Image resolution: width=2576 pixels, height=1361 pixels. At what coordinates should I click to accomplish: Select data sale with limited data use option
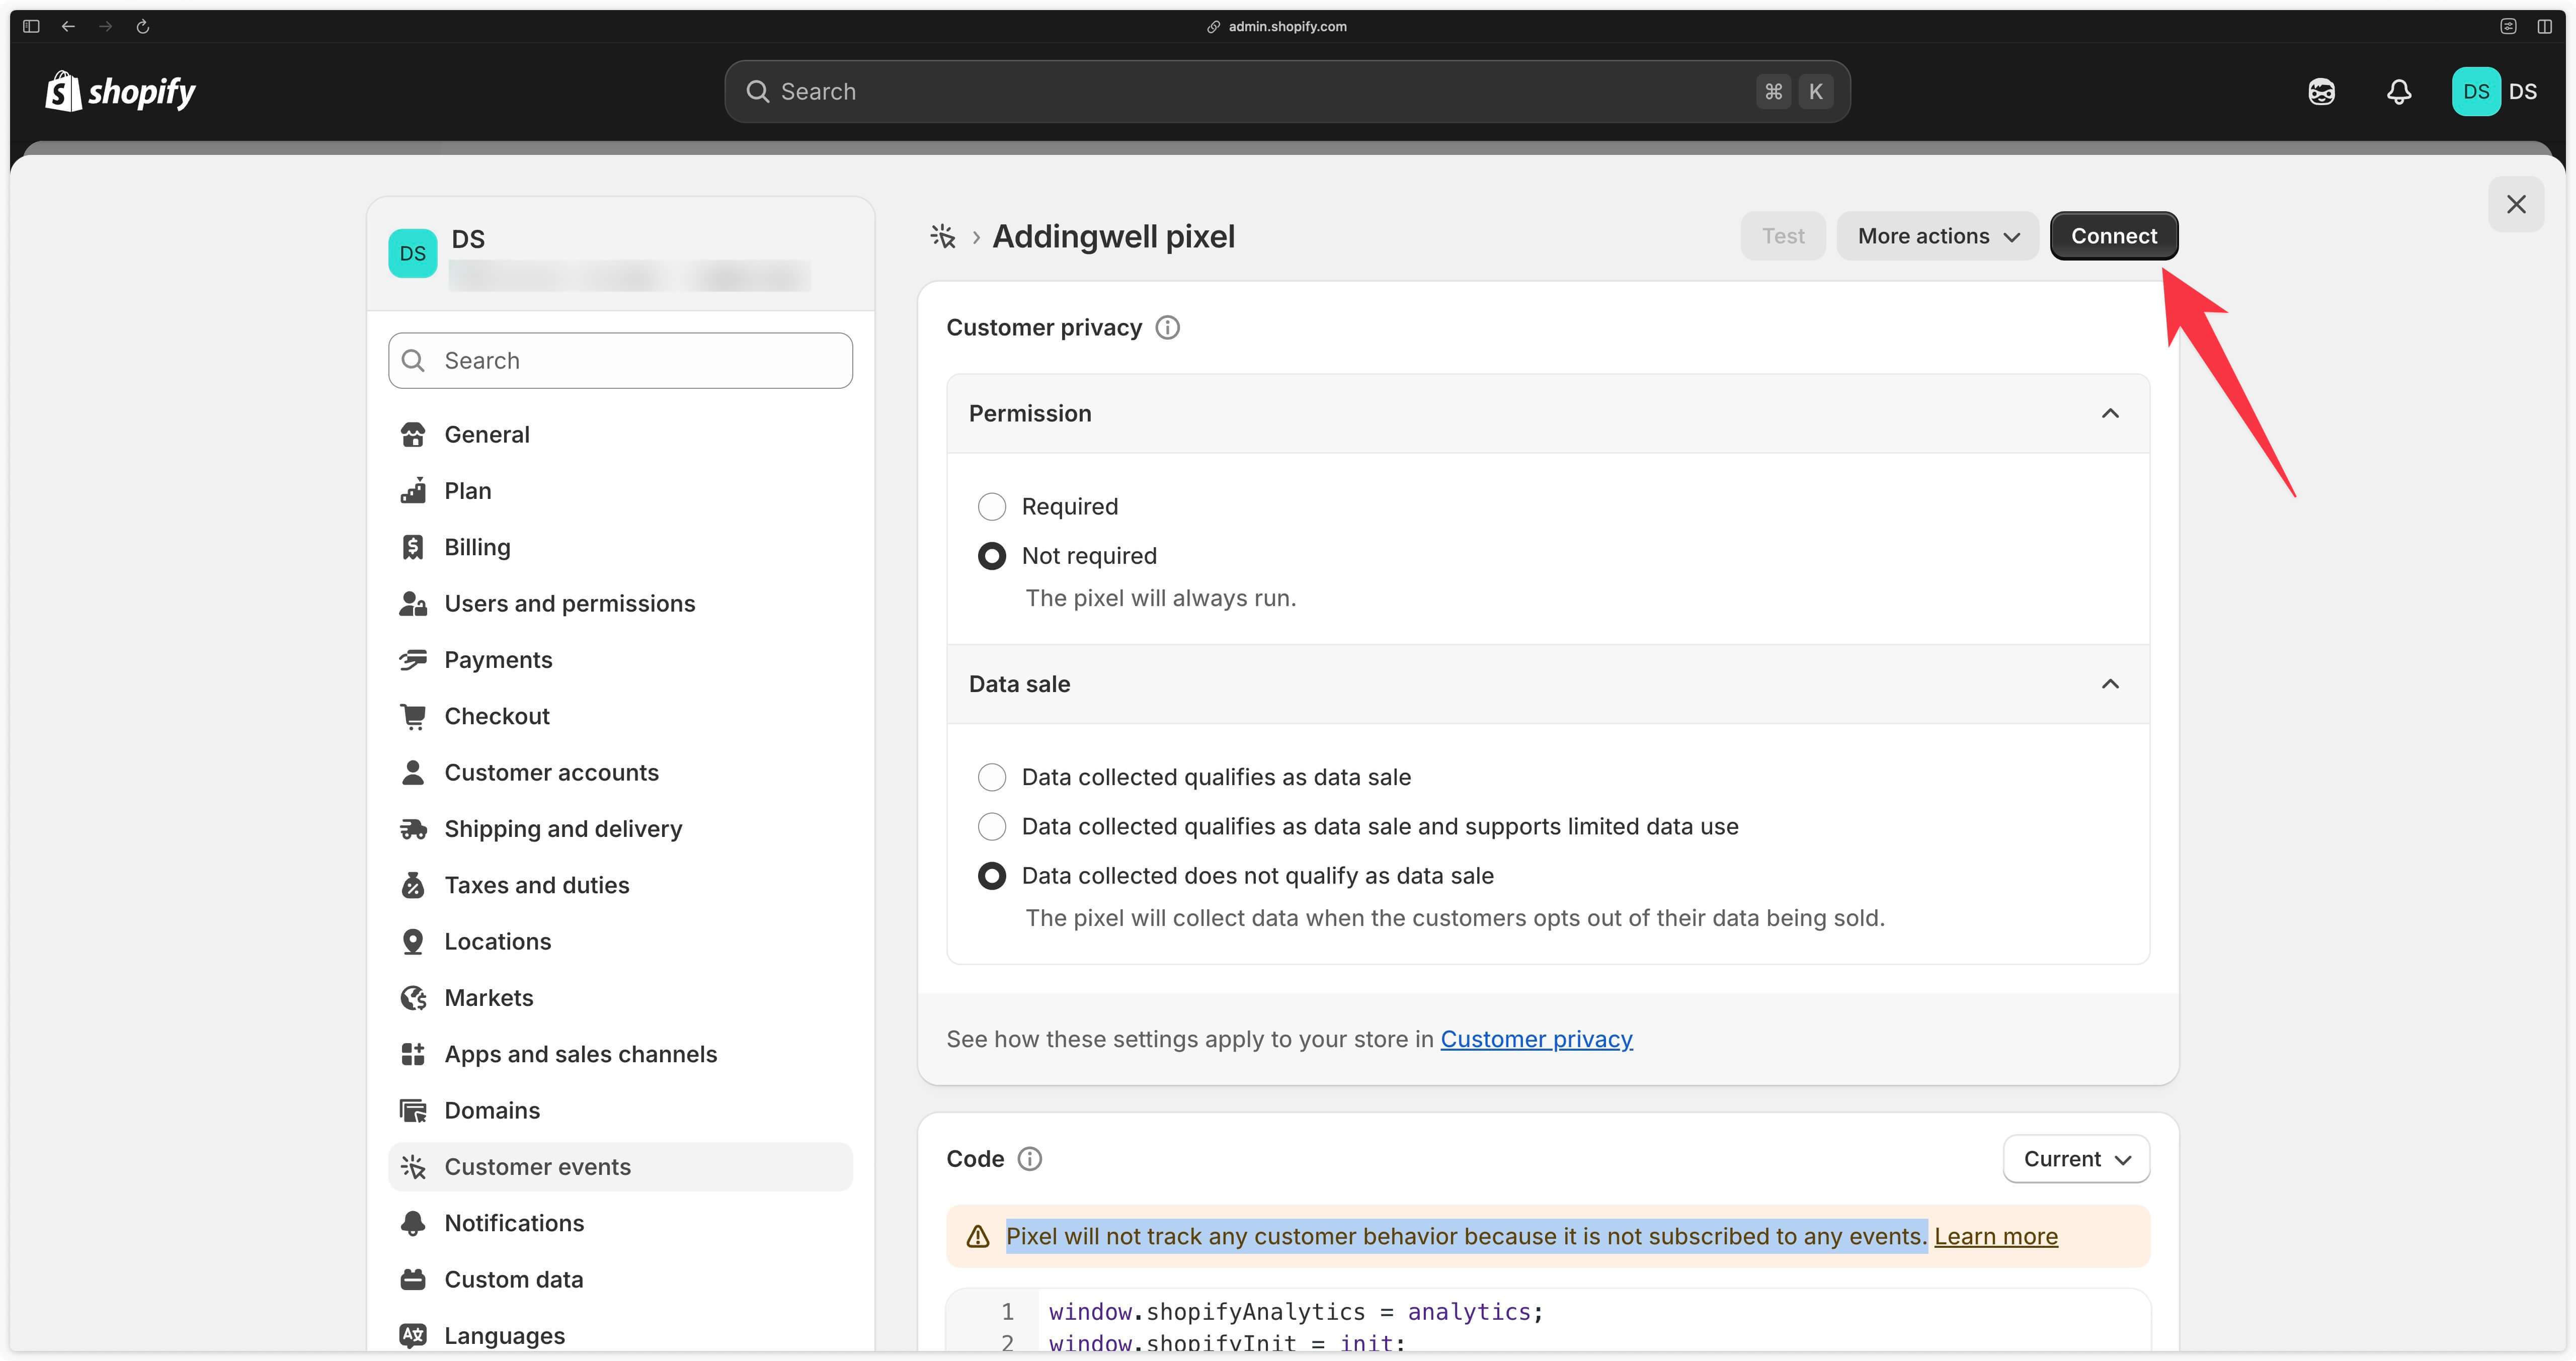click(991, 826)
